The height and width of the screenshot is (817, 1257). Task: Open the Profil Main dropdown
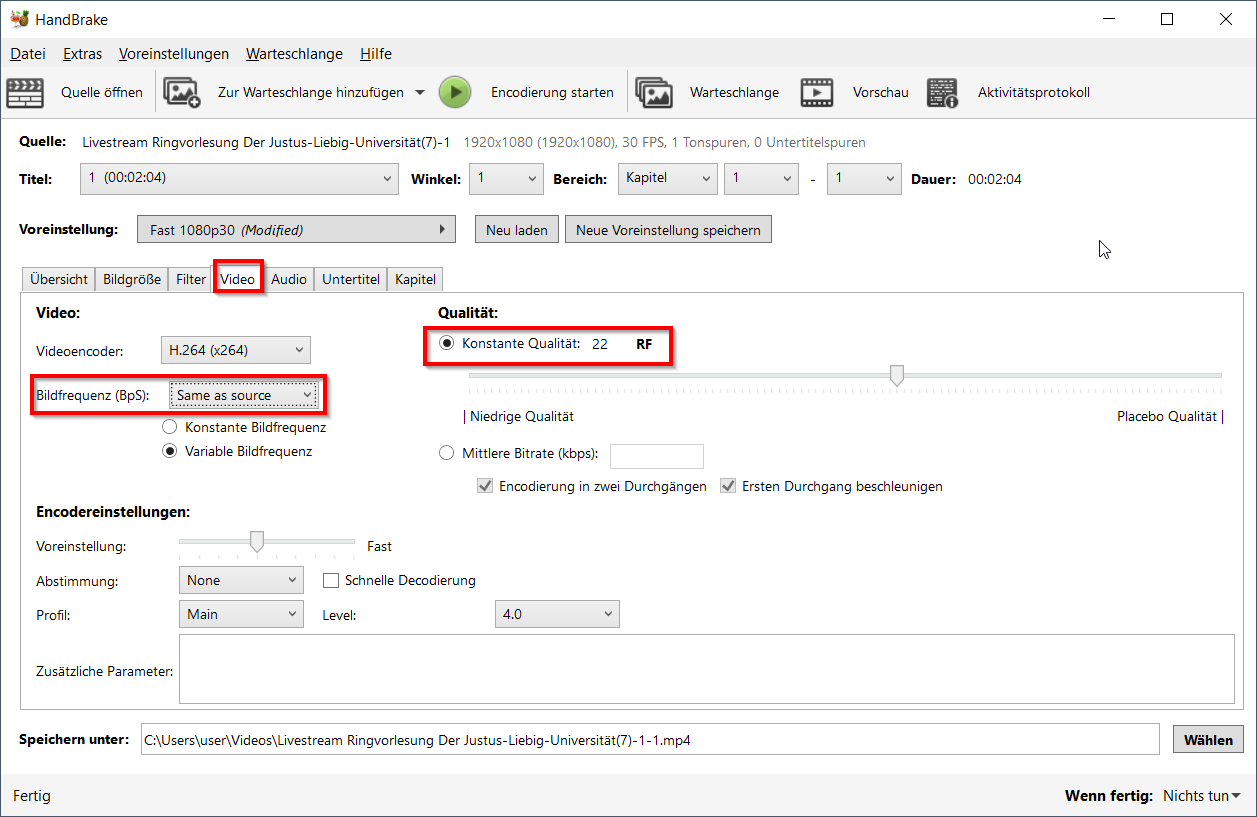241,614
